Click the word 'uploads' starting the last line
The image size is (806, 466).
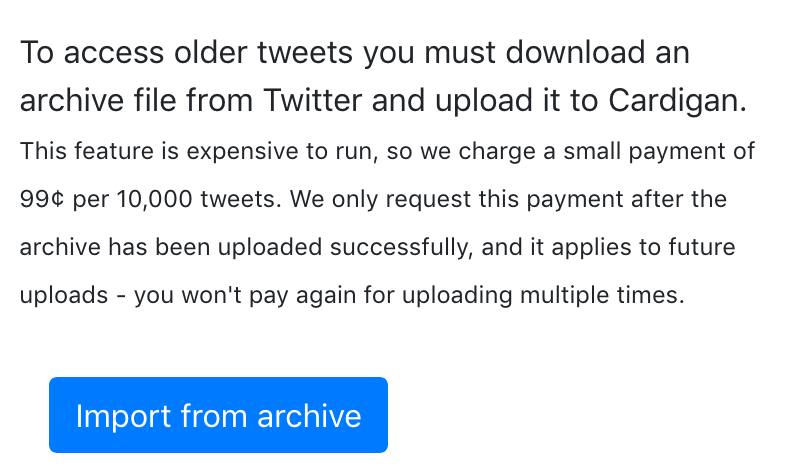coord(64,295)
